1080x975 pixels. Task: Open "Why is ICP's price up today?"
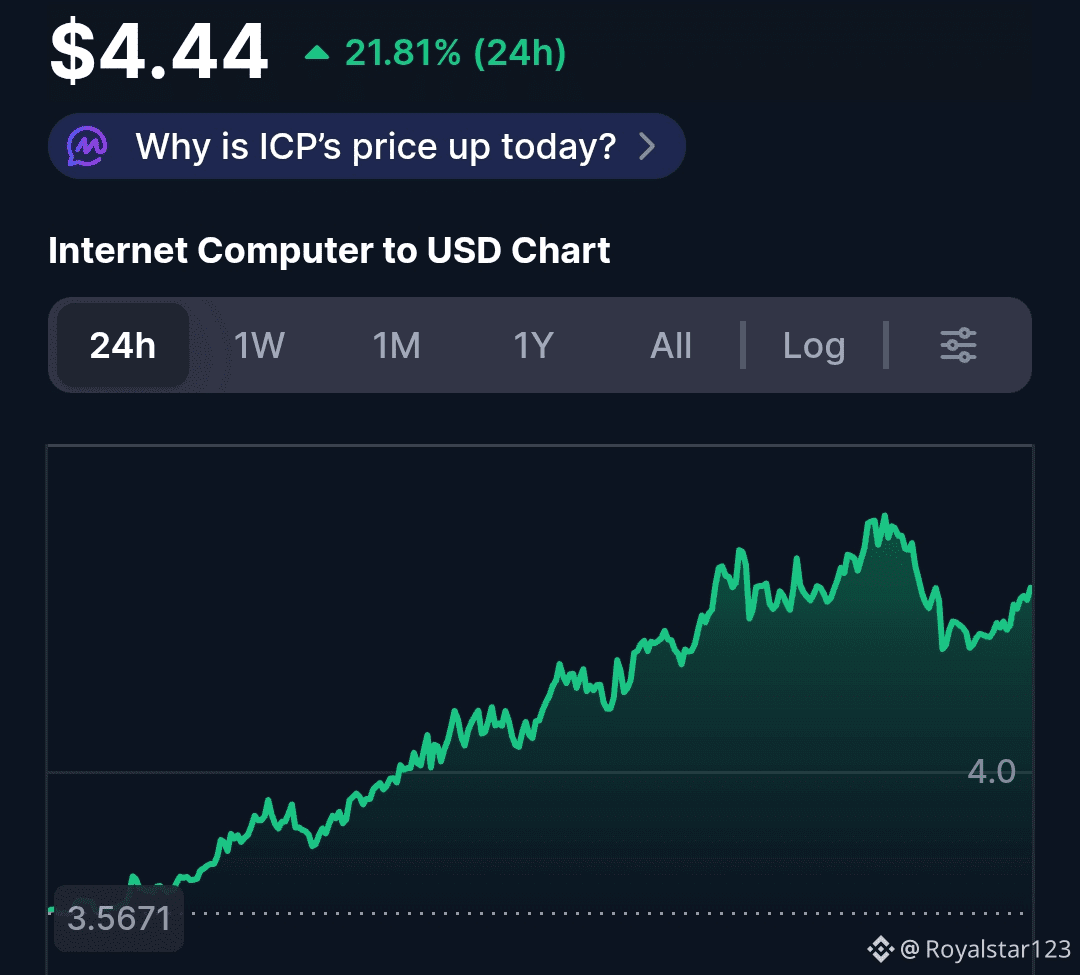[375, 147]
